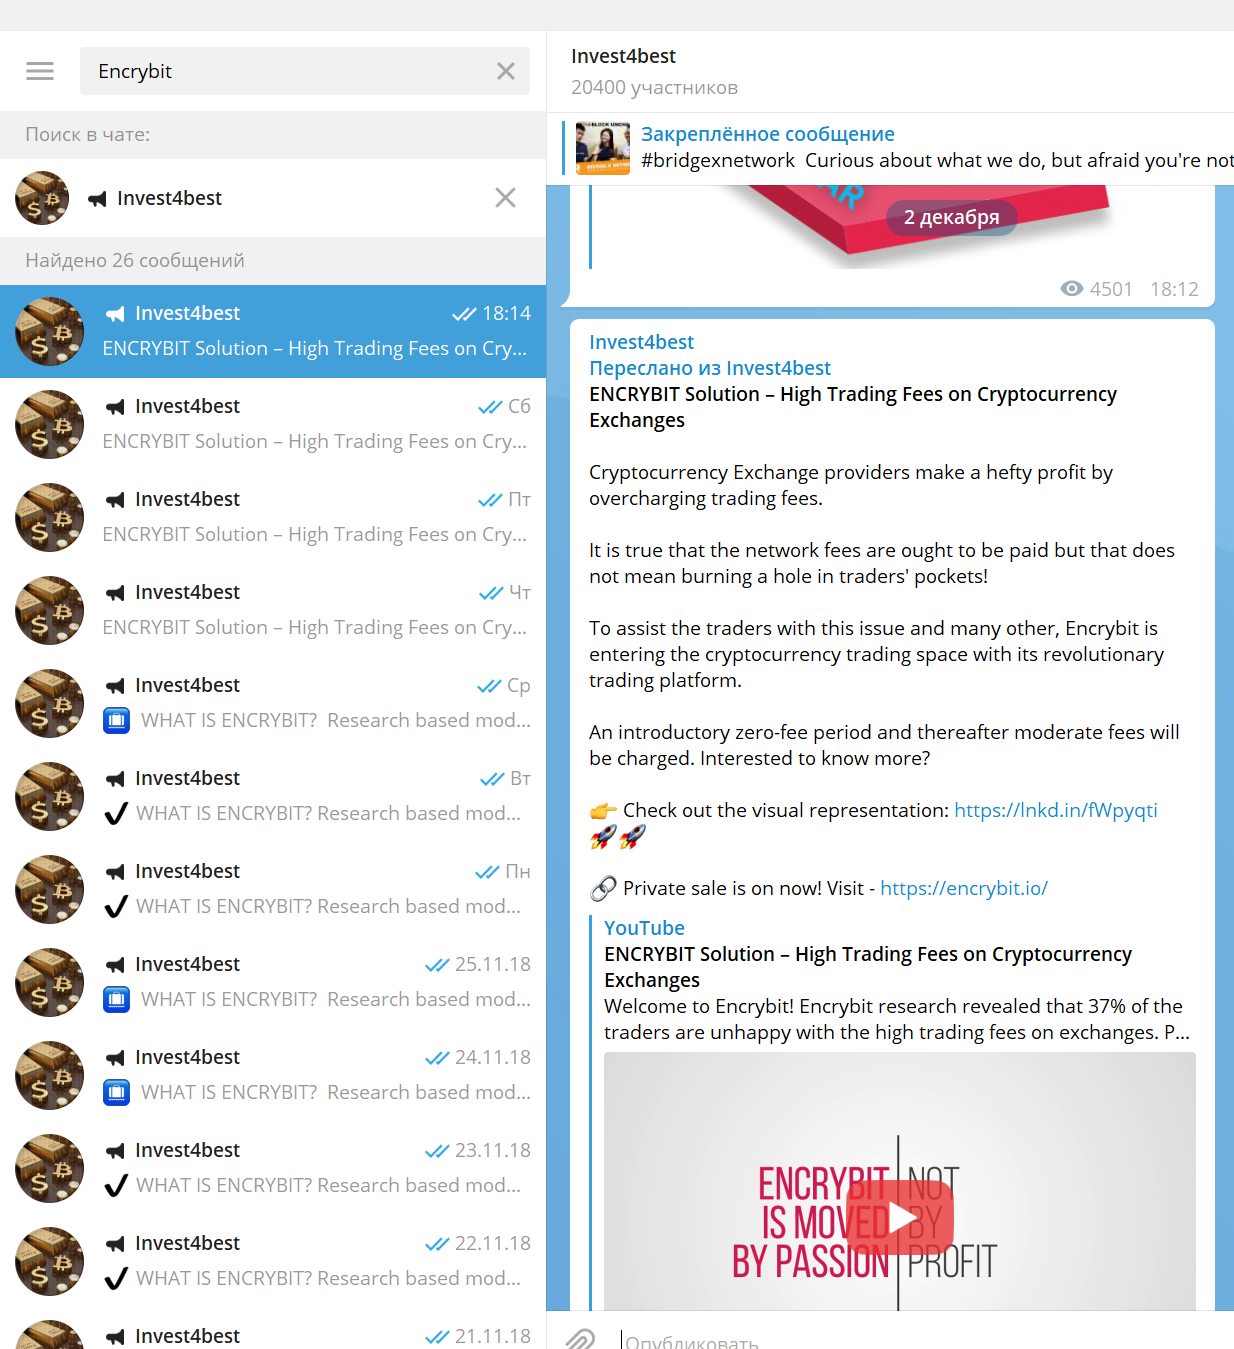Open Invest4best sender name in message
The width and height of the screenshot is (1234, 1349).
pos(641,342)
